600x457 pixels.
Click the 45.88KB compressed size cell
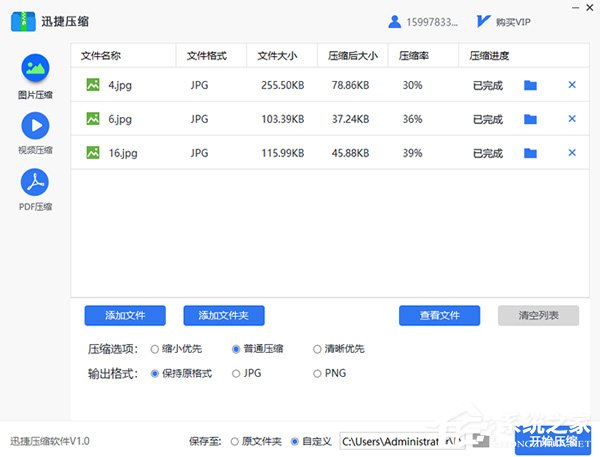[351, 153]
